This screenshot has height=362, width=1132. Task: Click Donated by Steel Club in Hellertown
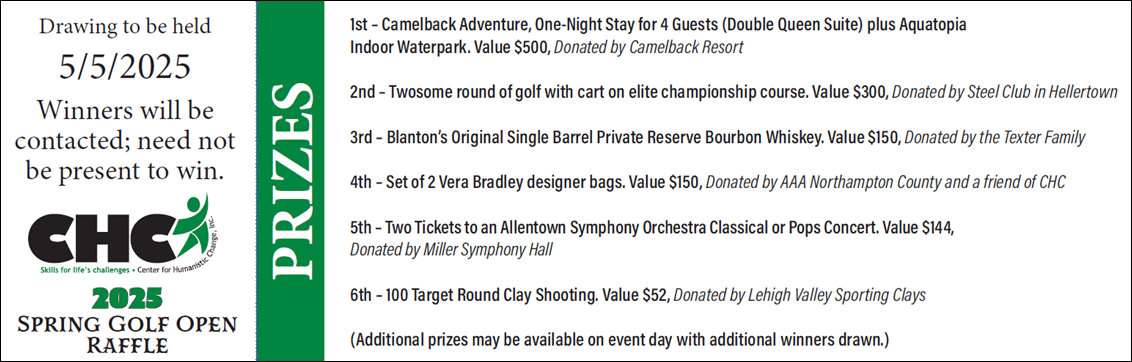(x=1007, y=93)
